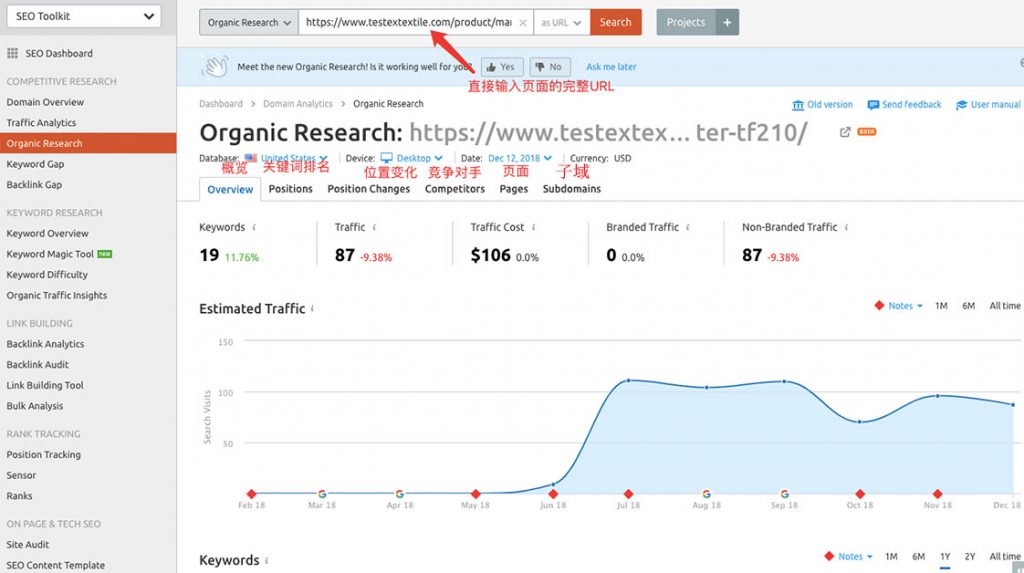The width and height of the screenshot is (1024, 573).
Task: Switch to Old version
Action: [822, 105]
